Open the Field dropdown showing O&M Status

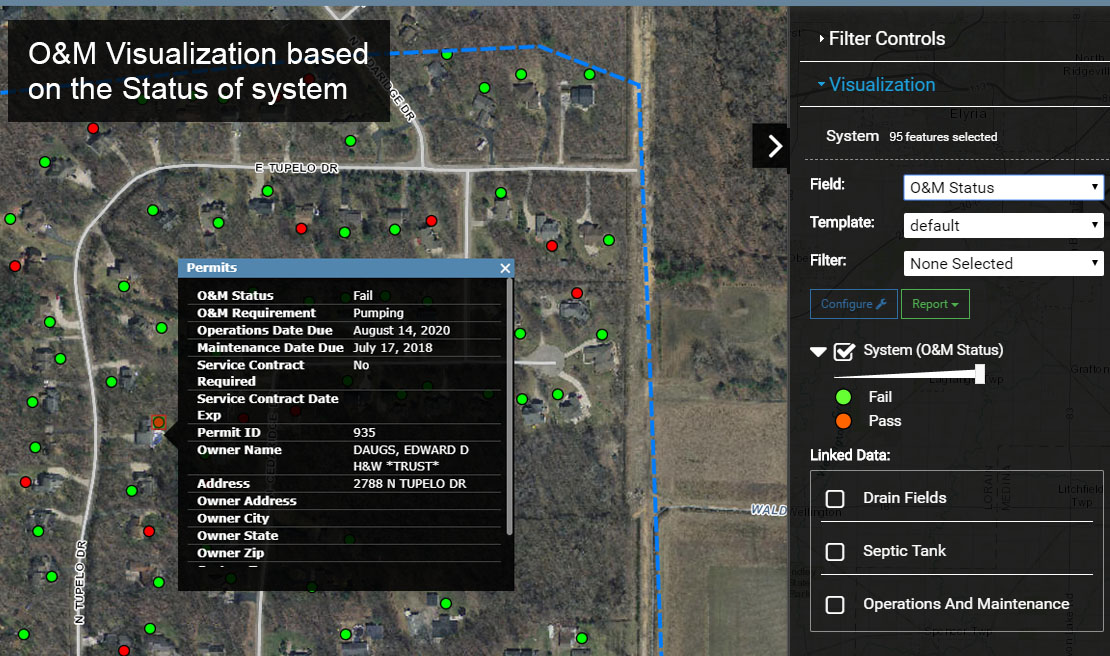(1002, 187)
